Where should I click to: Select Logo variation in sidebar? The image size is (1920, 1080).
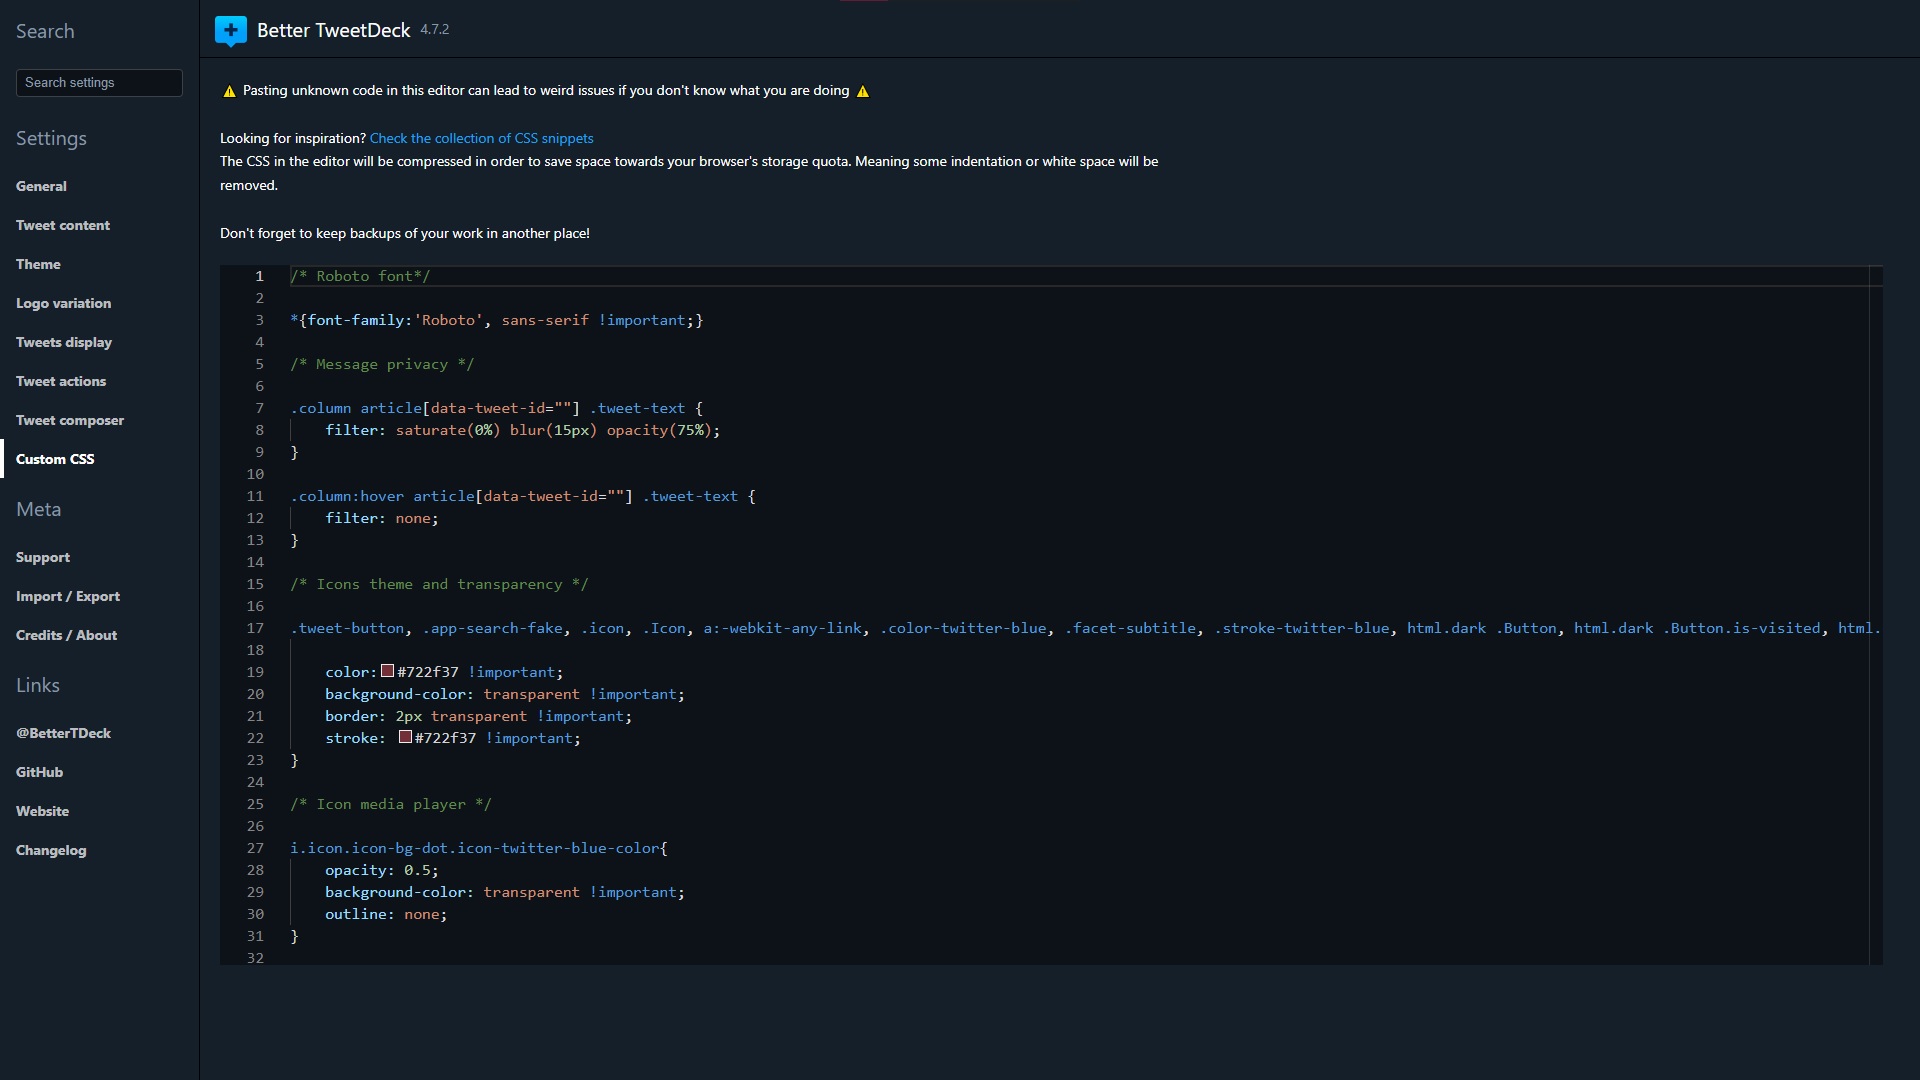coord(63,303)
